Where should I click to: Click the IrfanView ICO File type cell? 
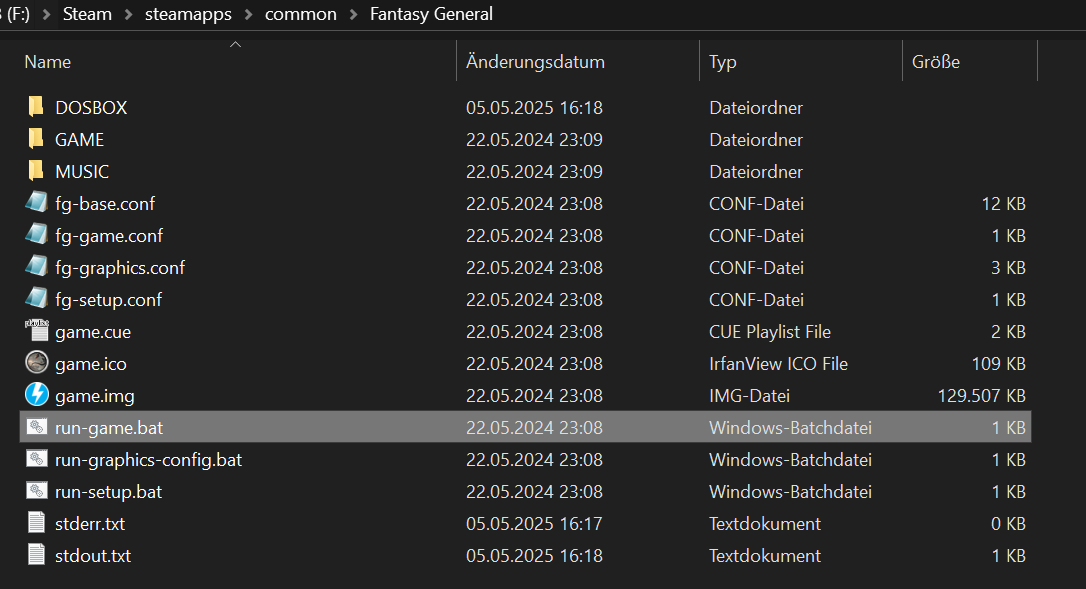(x=778, y=363)
